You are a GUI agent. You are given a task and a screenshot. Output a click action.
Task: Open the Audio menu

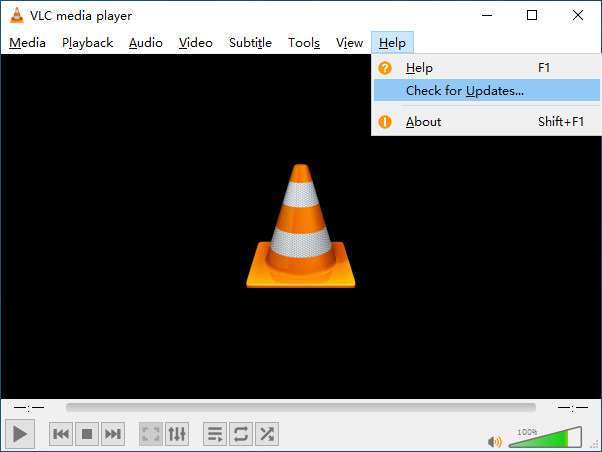(146, 43)
